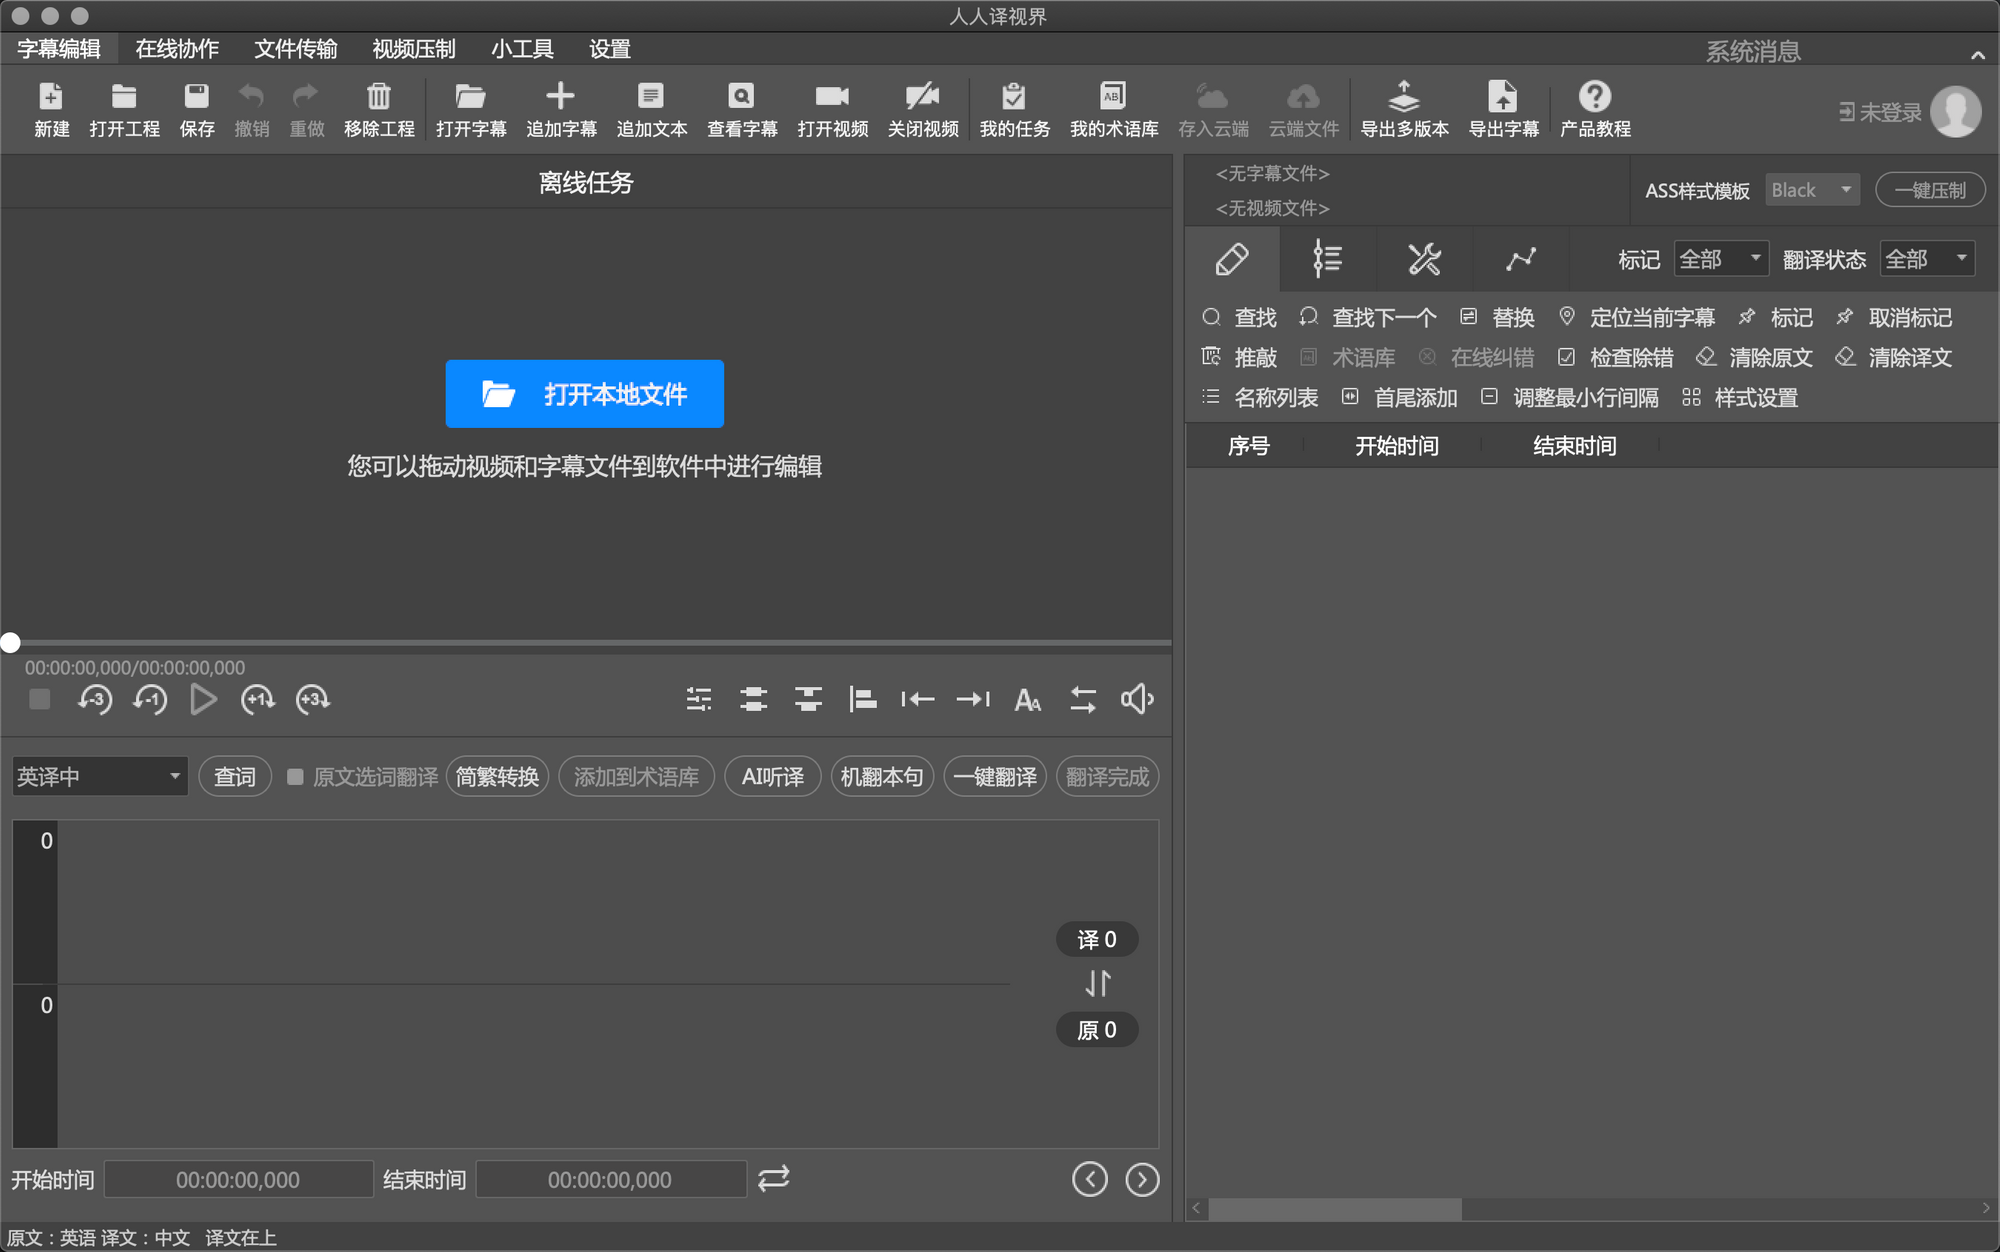The image size is (2000, 1252).
Task: Click the swap original/translation arrows icon
Action: (1097, 984)
